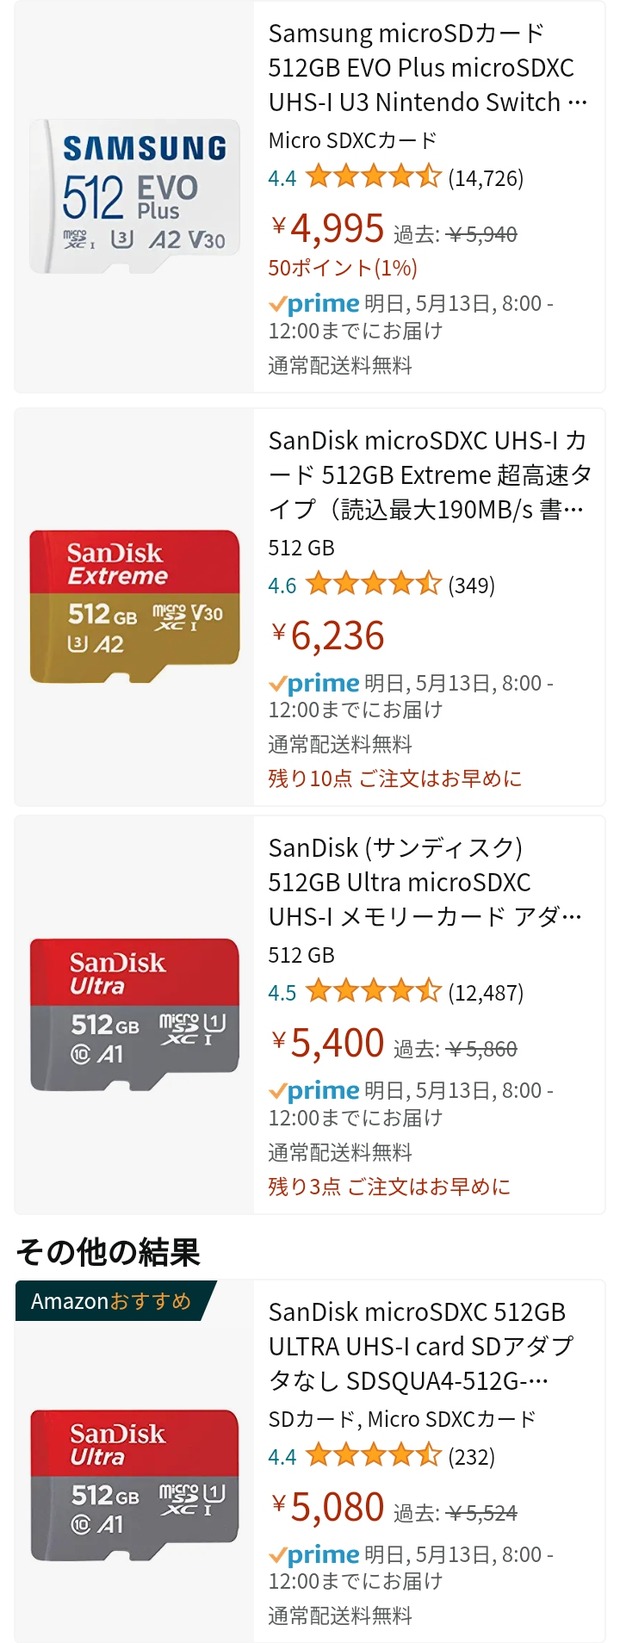This screenshot has height=1643, width=620.
Task: Open the Samsung 512GB EVO Plus card image
Action: pyautogui.click(x=134, y=197)
